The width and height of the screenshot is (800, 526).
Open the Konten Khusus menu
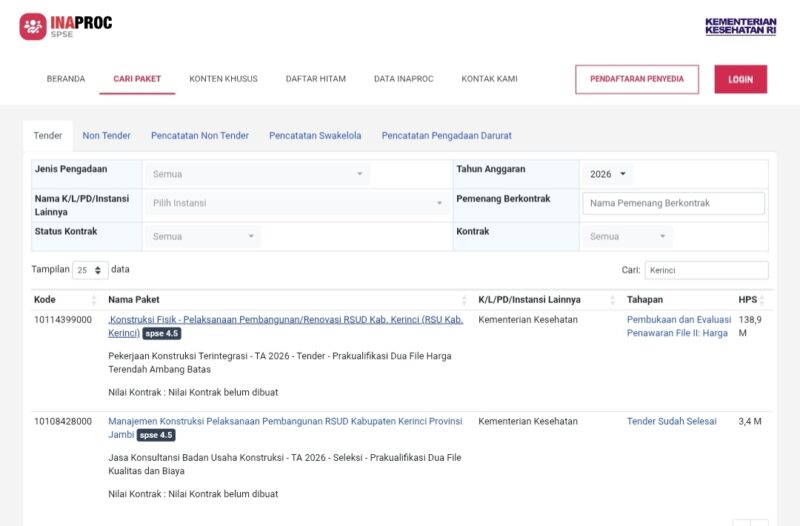(223, 79)
